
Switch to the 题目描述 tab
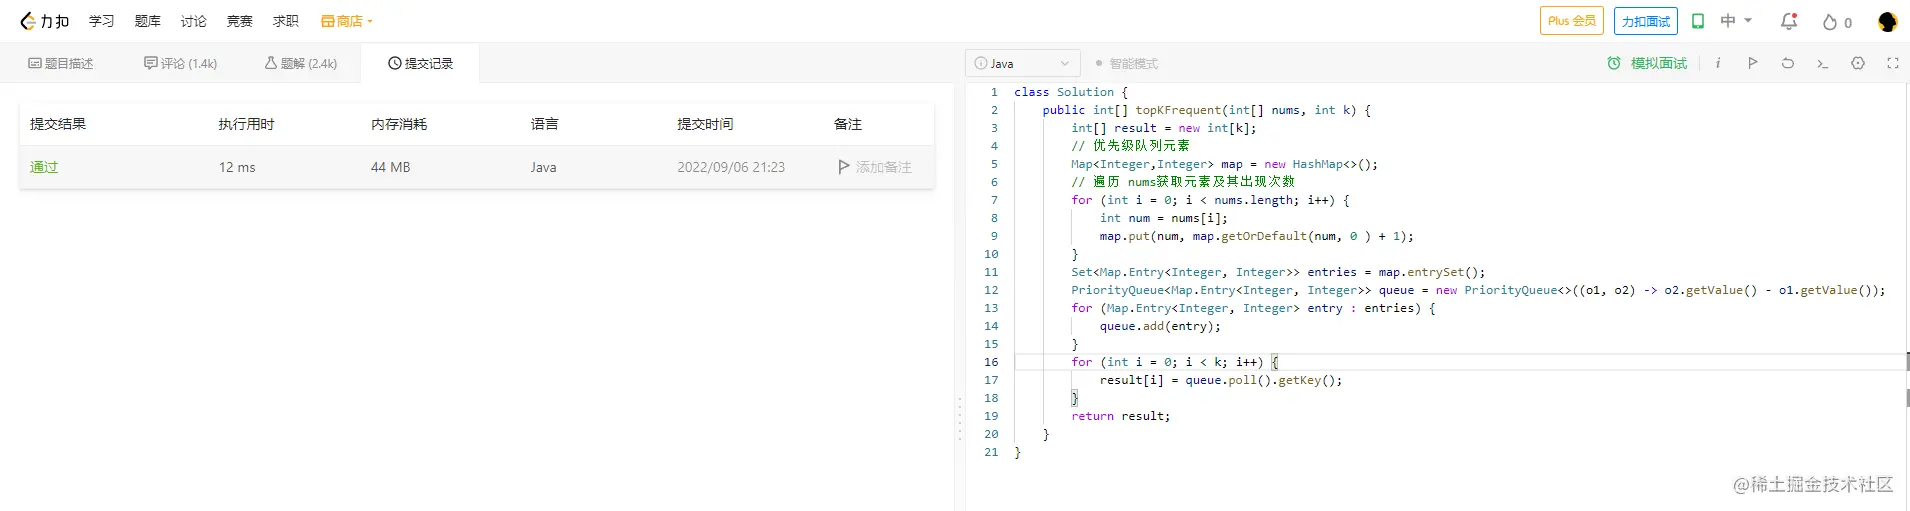click(61, 63)
